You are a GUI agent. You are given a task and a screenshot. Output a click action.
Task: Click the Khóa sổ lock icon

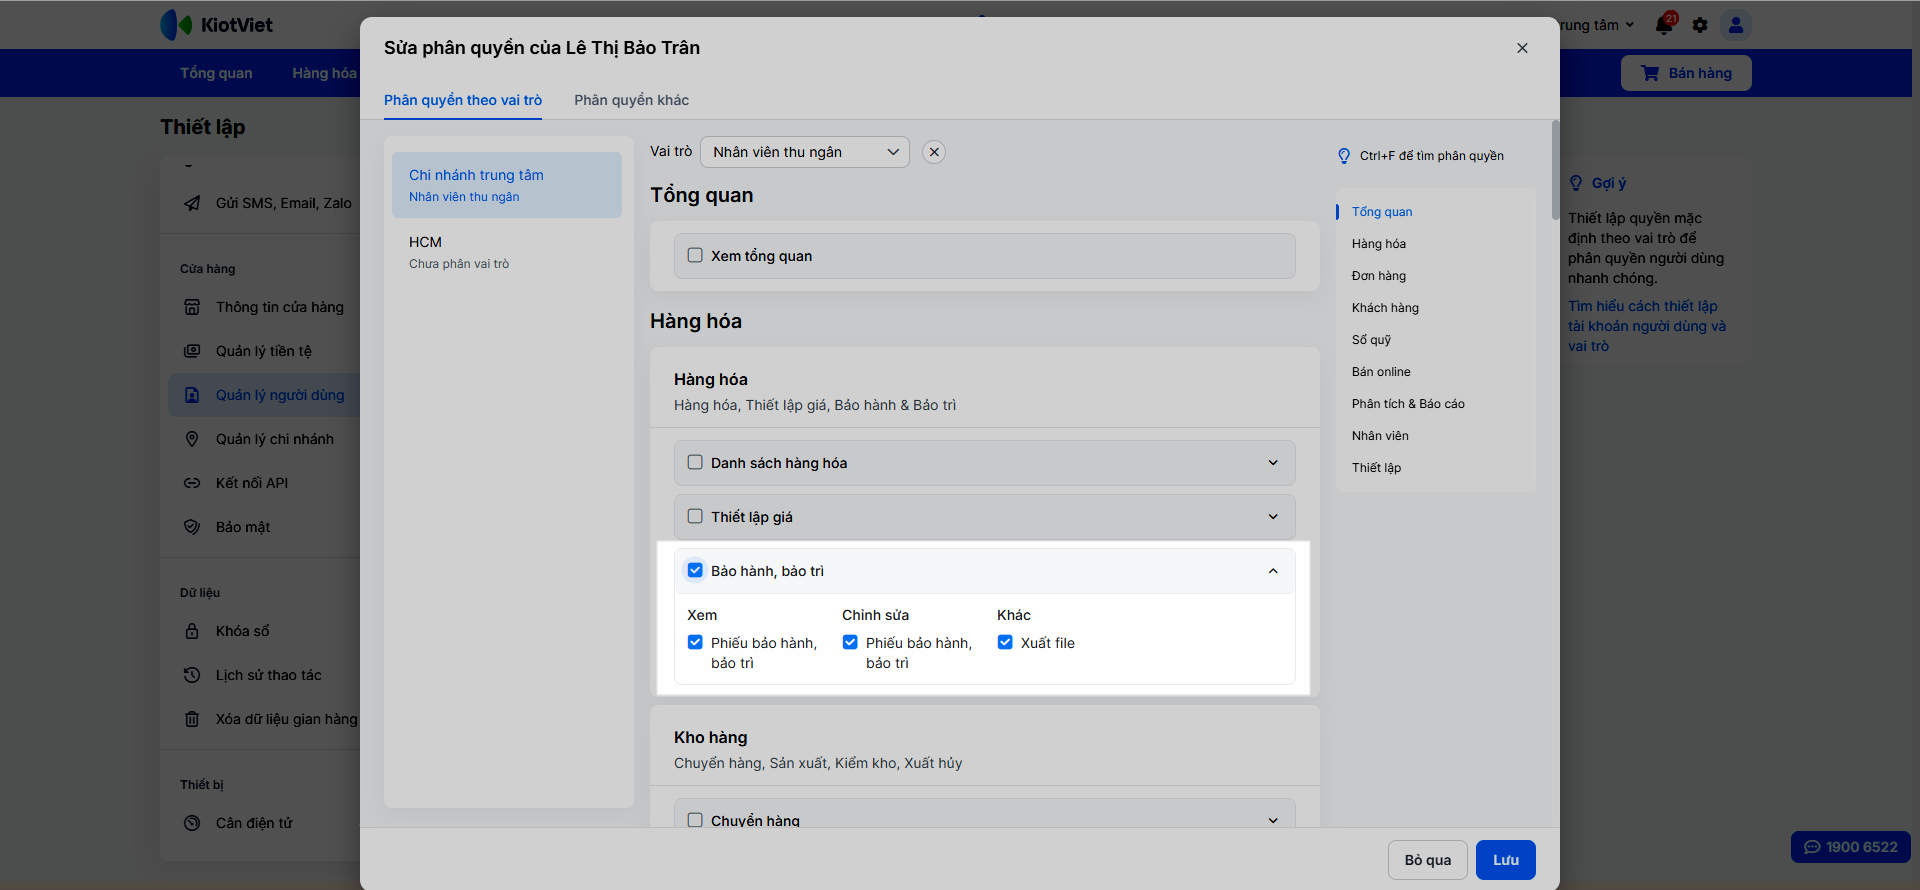pyautogui.click(x=192, y=631)
